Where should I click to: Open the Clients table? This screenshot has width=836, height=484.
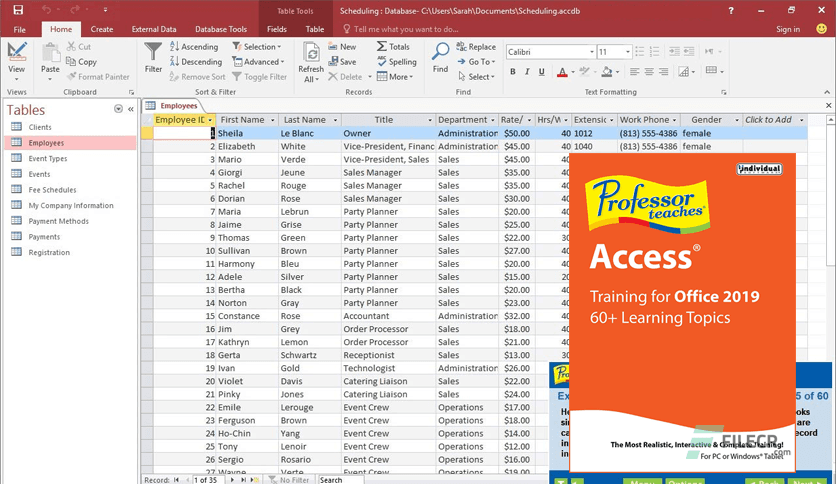(40, 127)
